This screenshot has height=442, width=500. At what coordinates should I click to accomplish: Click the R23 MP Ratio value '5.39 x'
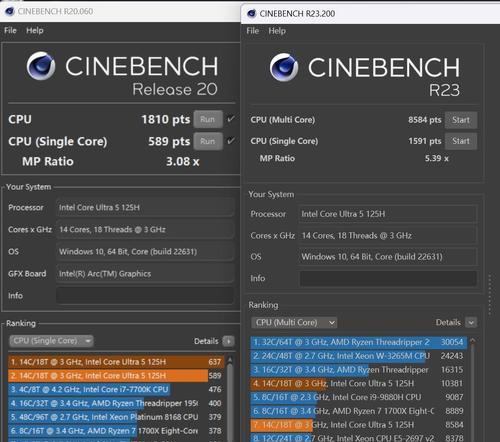pos(437,158)
